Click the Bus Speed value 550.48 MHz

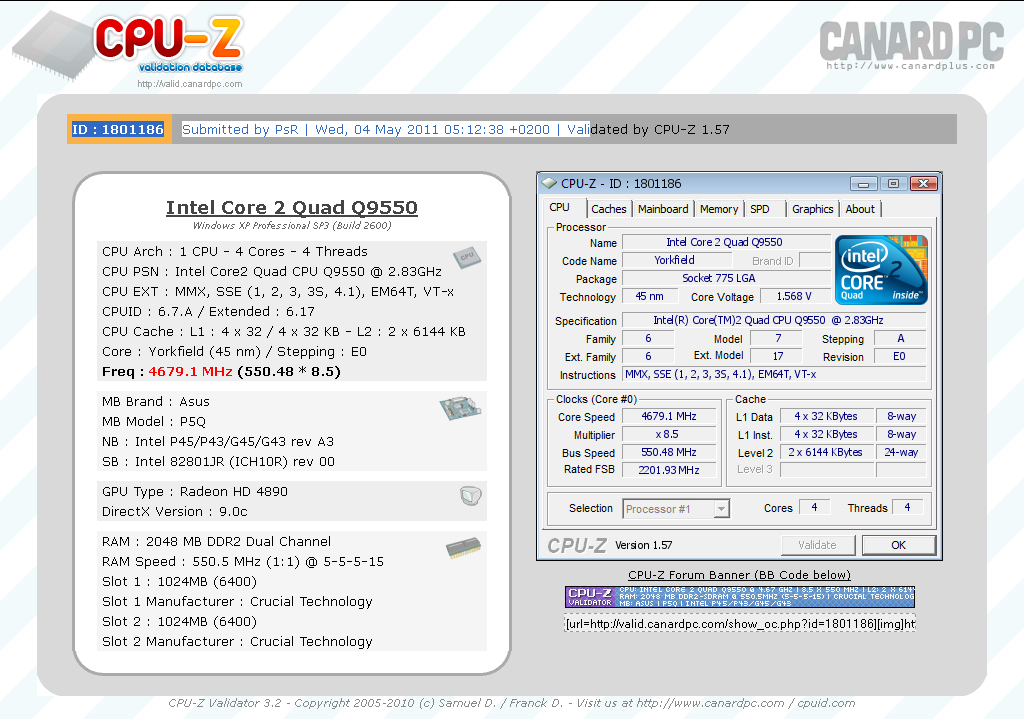669,452
